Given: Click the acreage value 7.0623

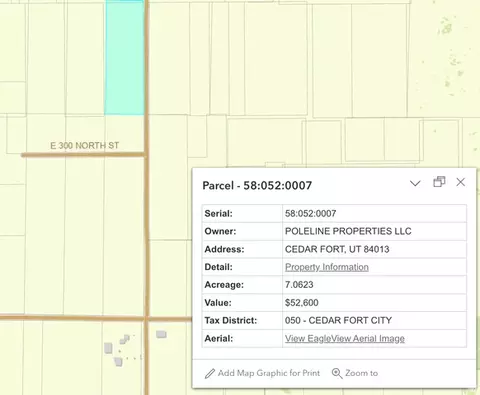Looking at the screenshot, I should (x=299, y=285).
